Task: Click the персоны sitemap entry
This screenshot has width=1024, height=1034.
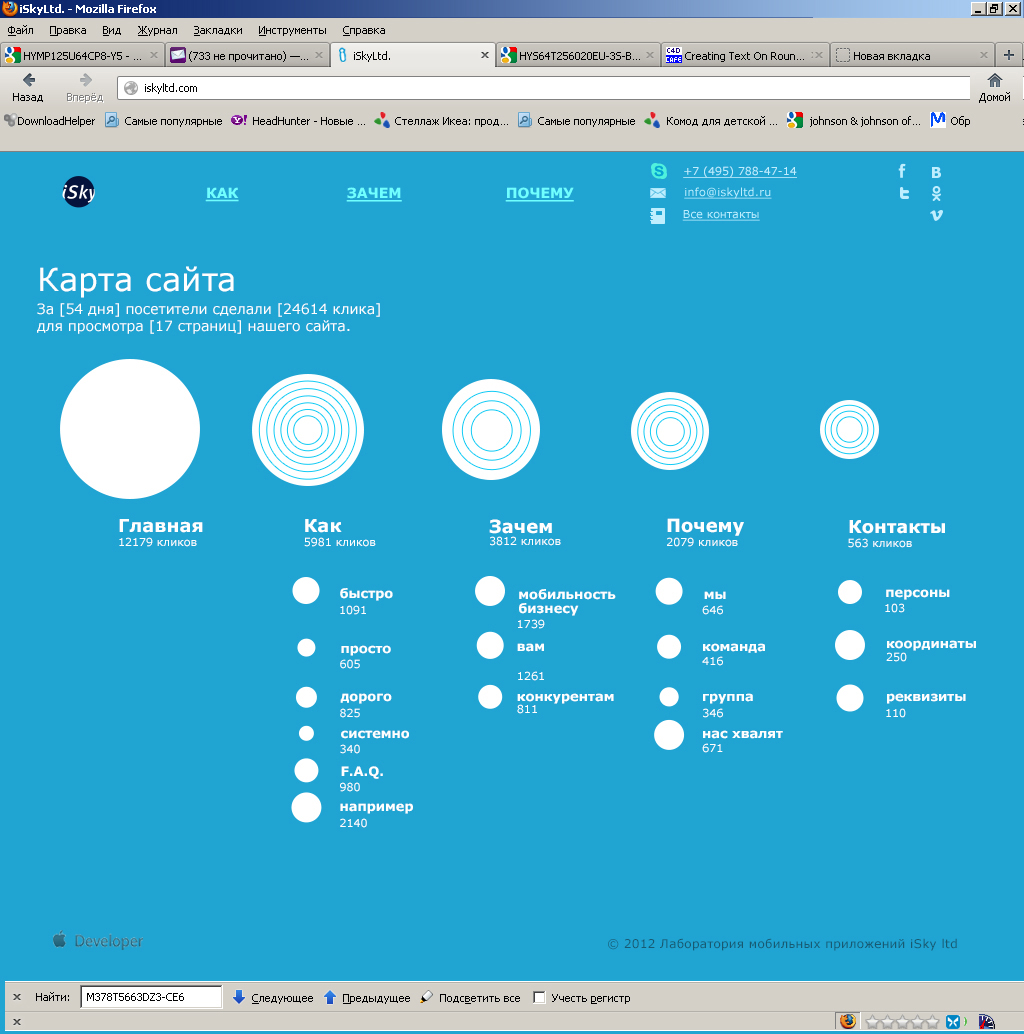Action: pyautogui.click(x=917, y=593)
